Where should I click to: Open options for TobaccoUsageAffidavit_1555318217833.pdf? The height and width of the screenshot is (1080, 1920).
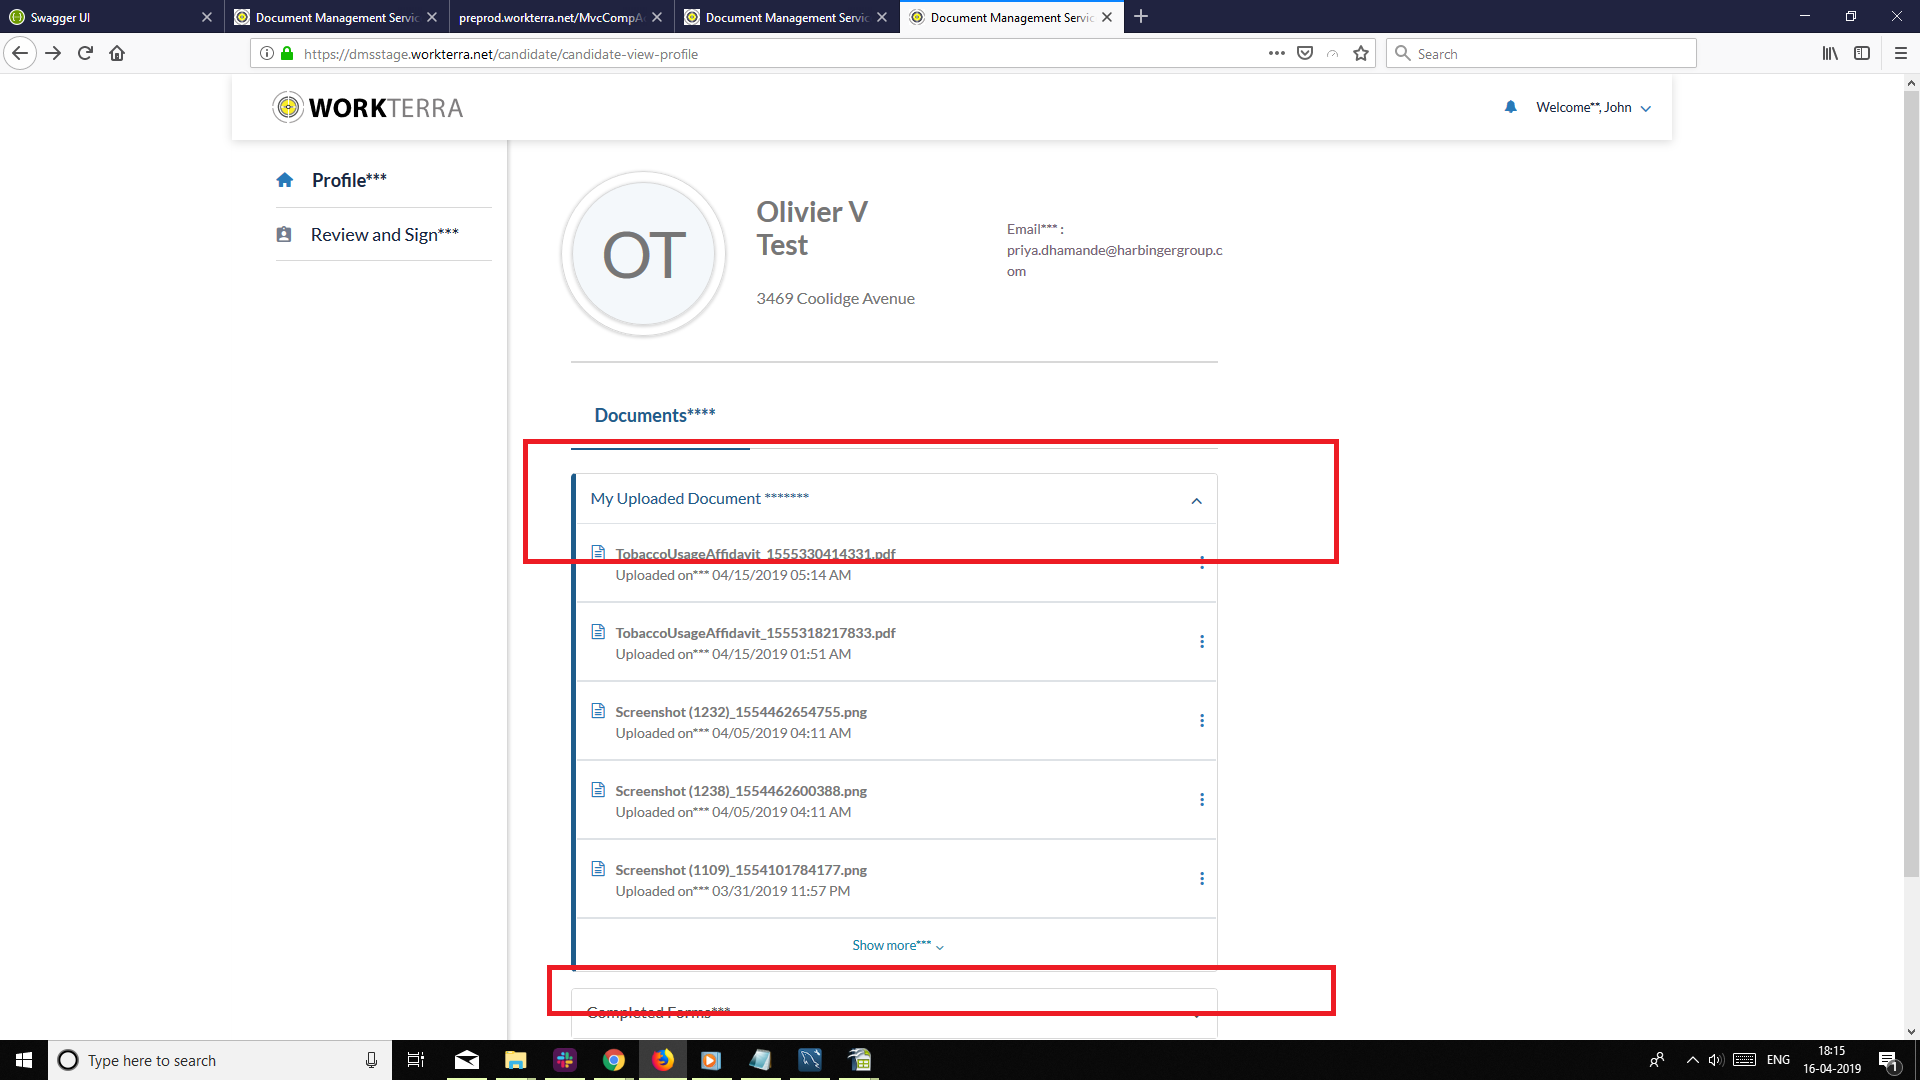(x=1202, y=642)
